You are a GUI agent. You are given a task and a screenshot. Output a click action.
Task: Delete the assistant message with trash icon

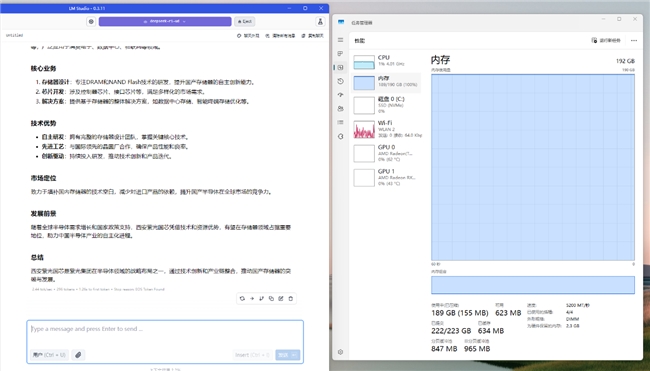(x=291, y=298)
